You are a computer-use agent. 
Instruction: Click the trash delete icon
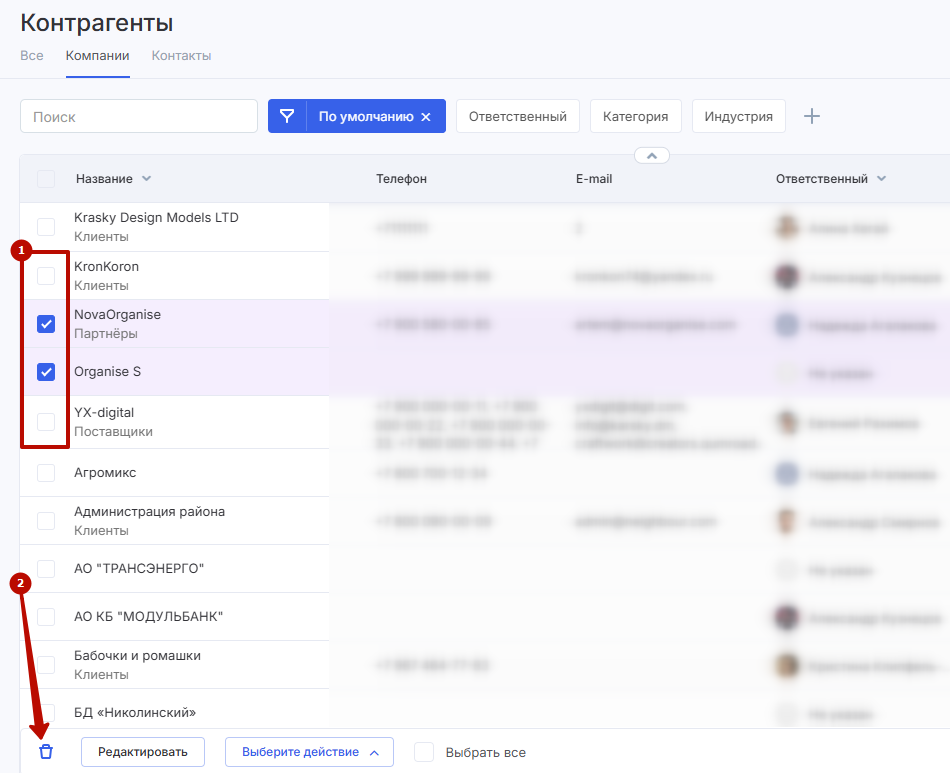(x=46, y=752)
